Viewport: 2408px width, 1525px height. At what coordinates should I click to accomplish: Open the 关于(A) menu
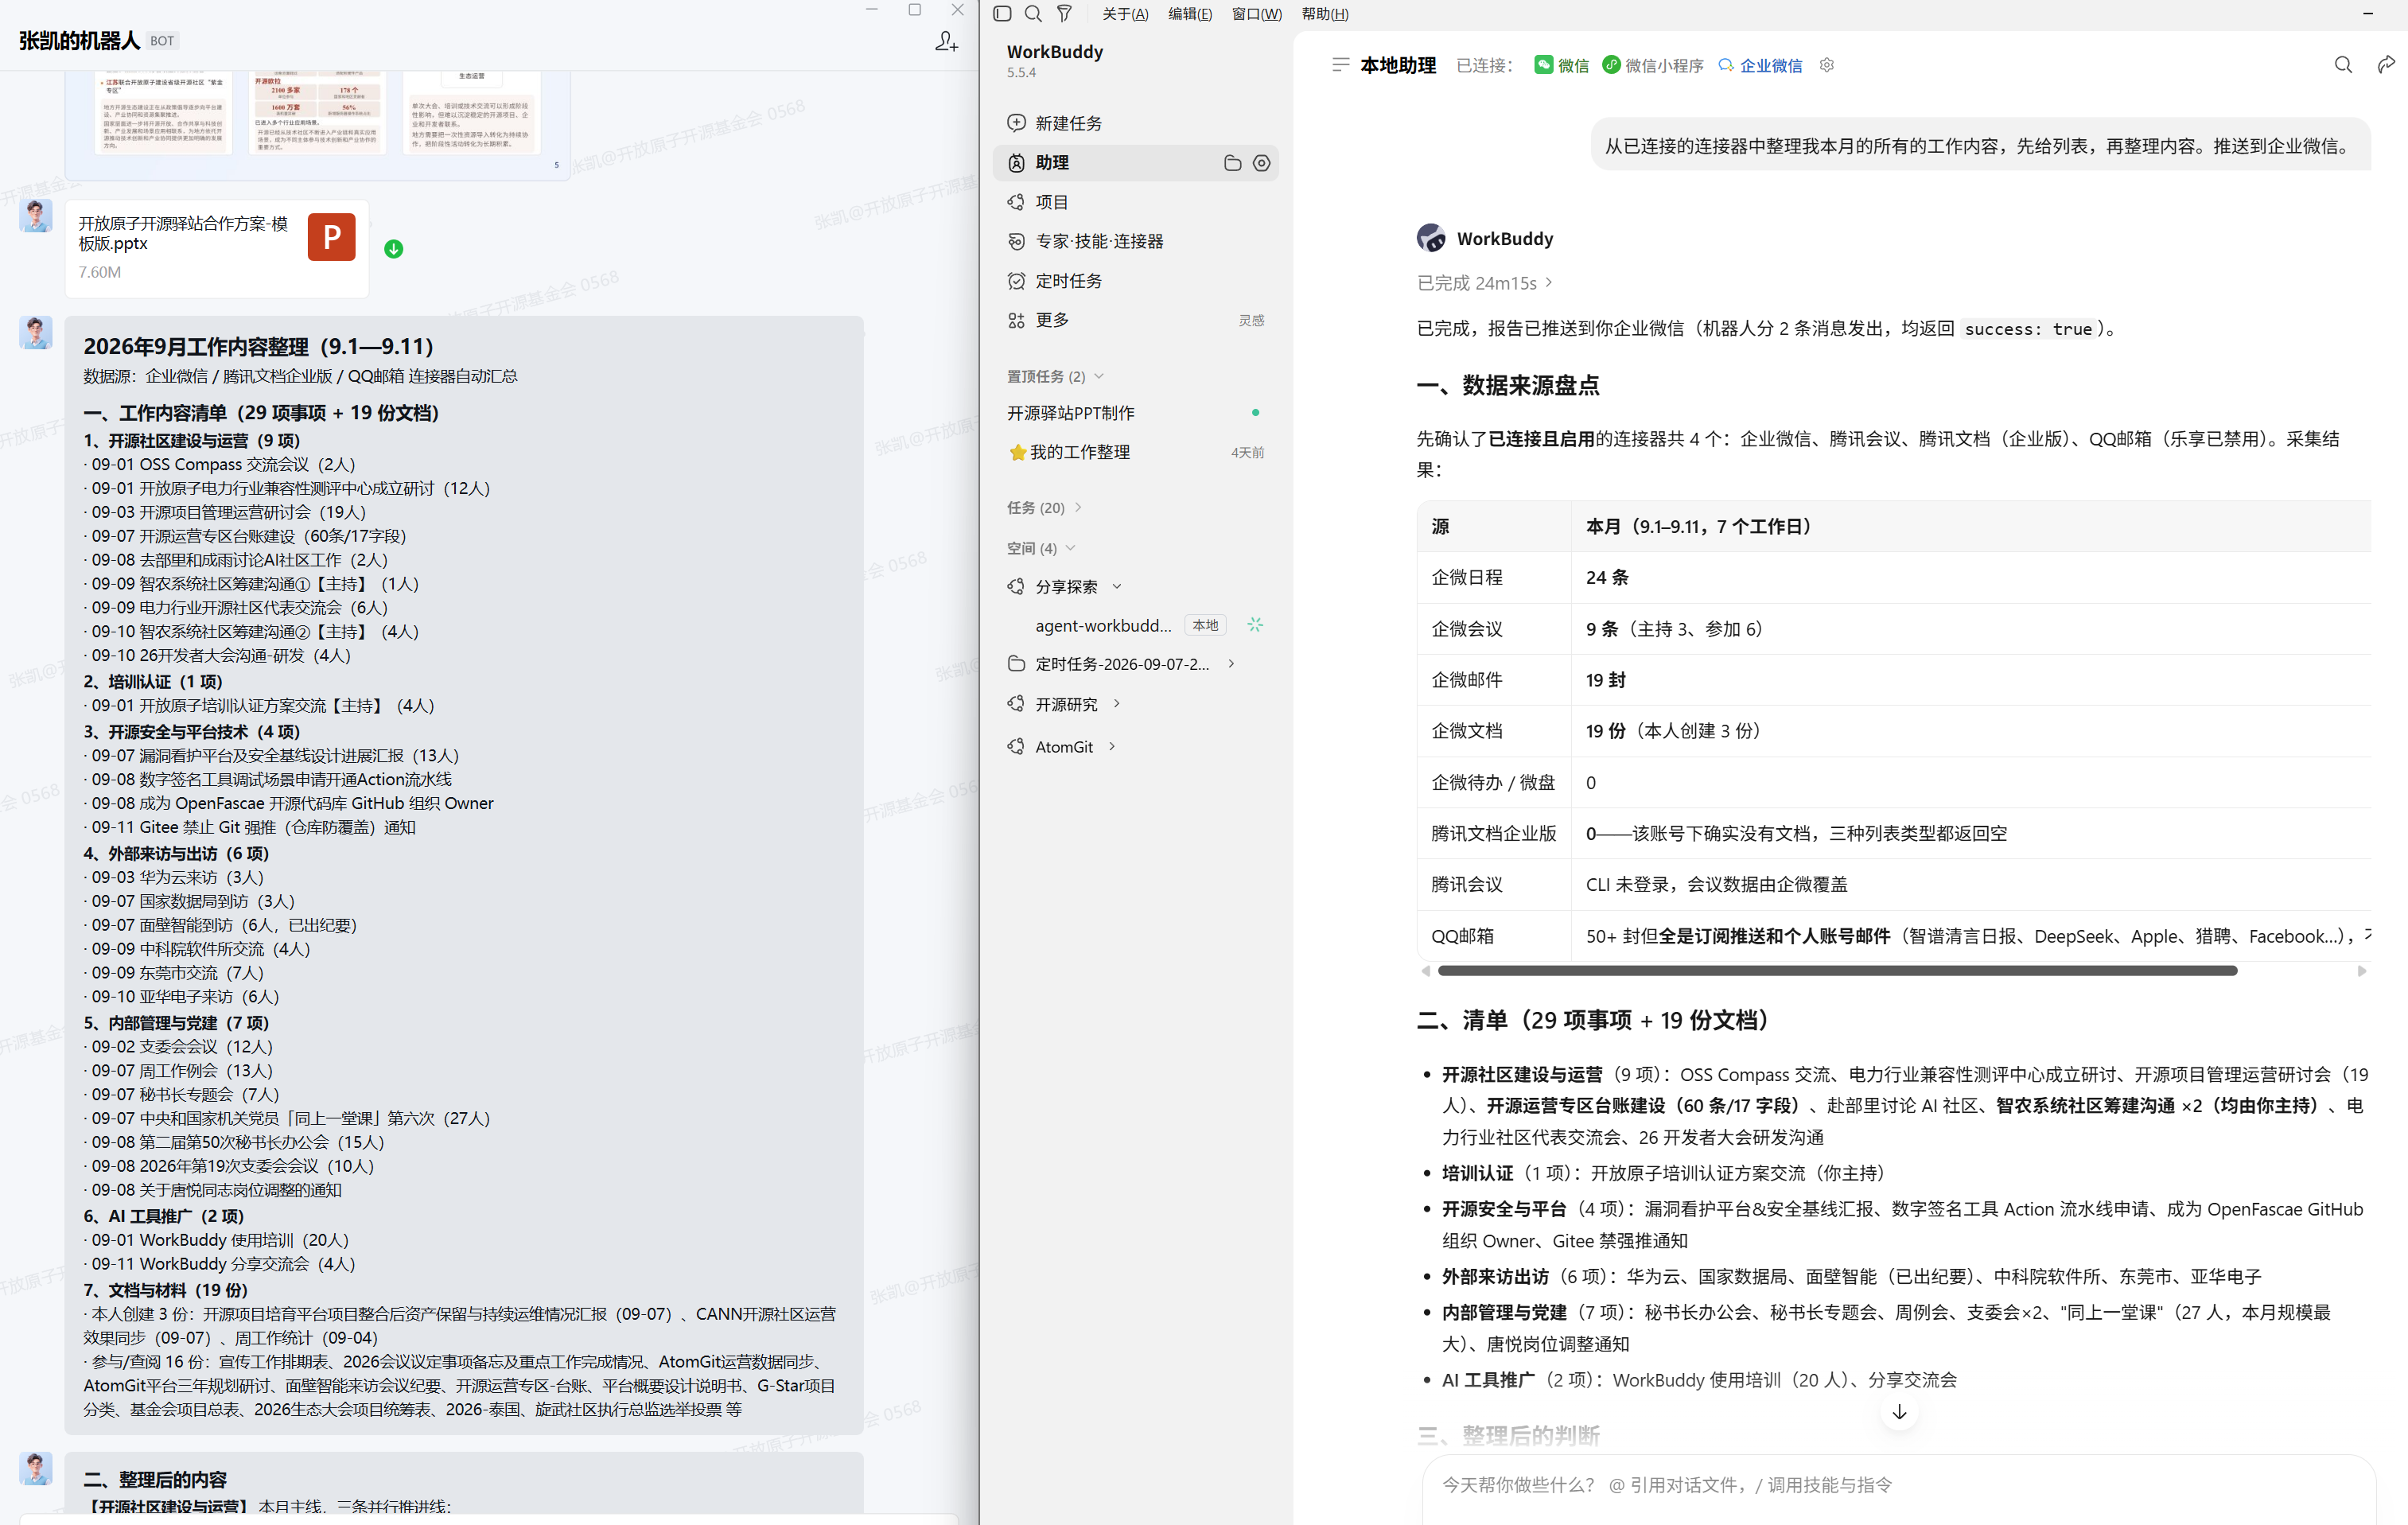pos(1125,14)
